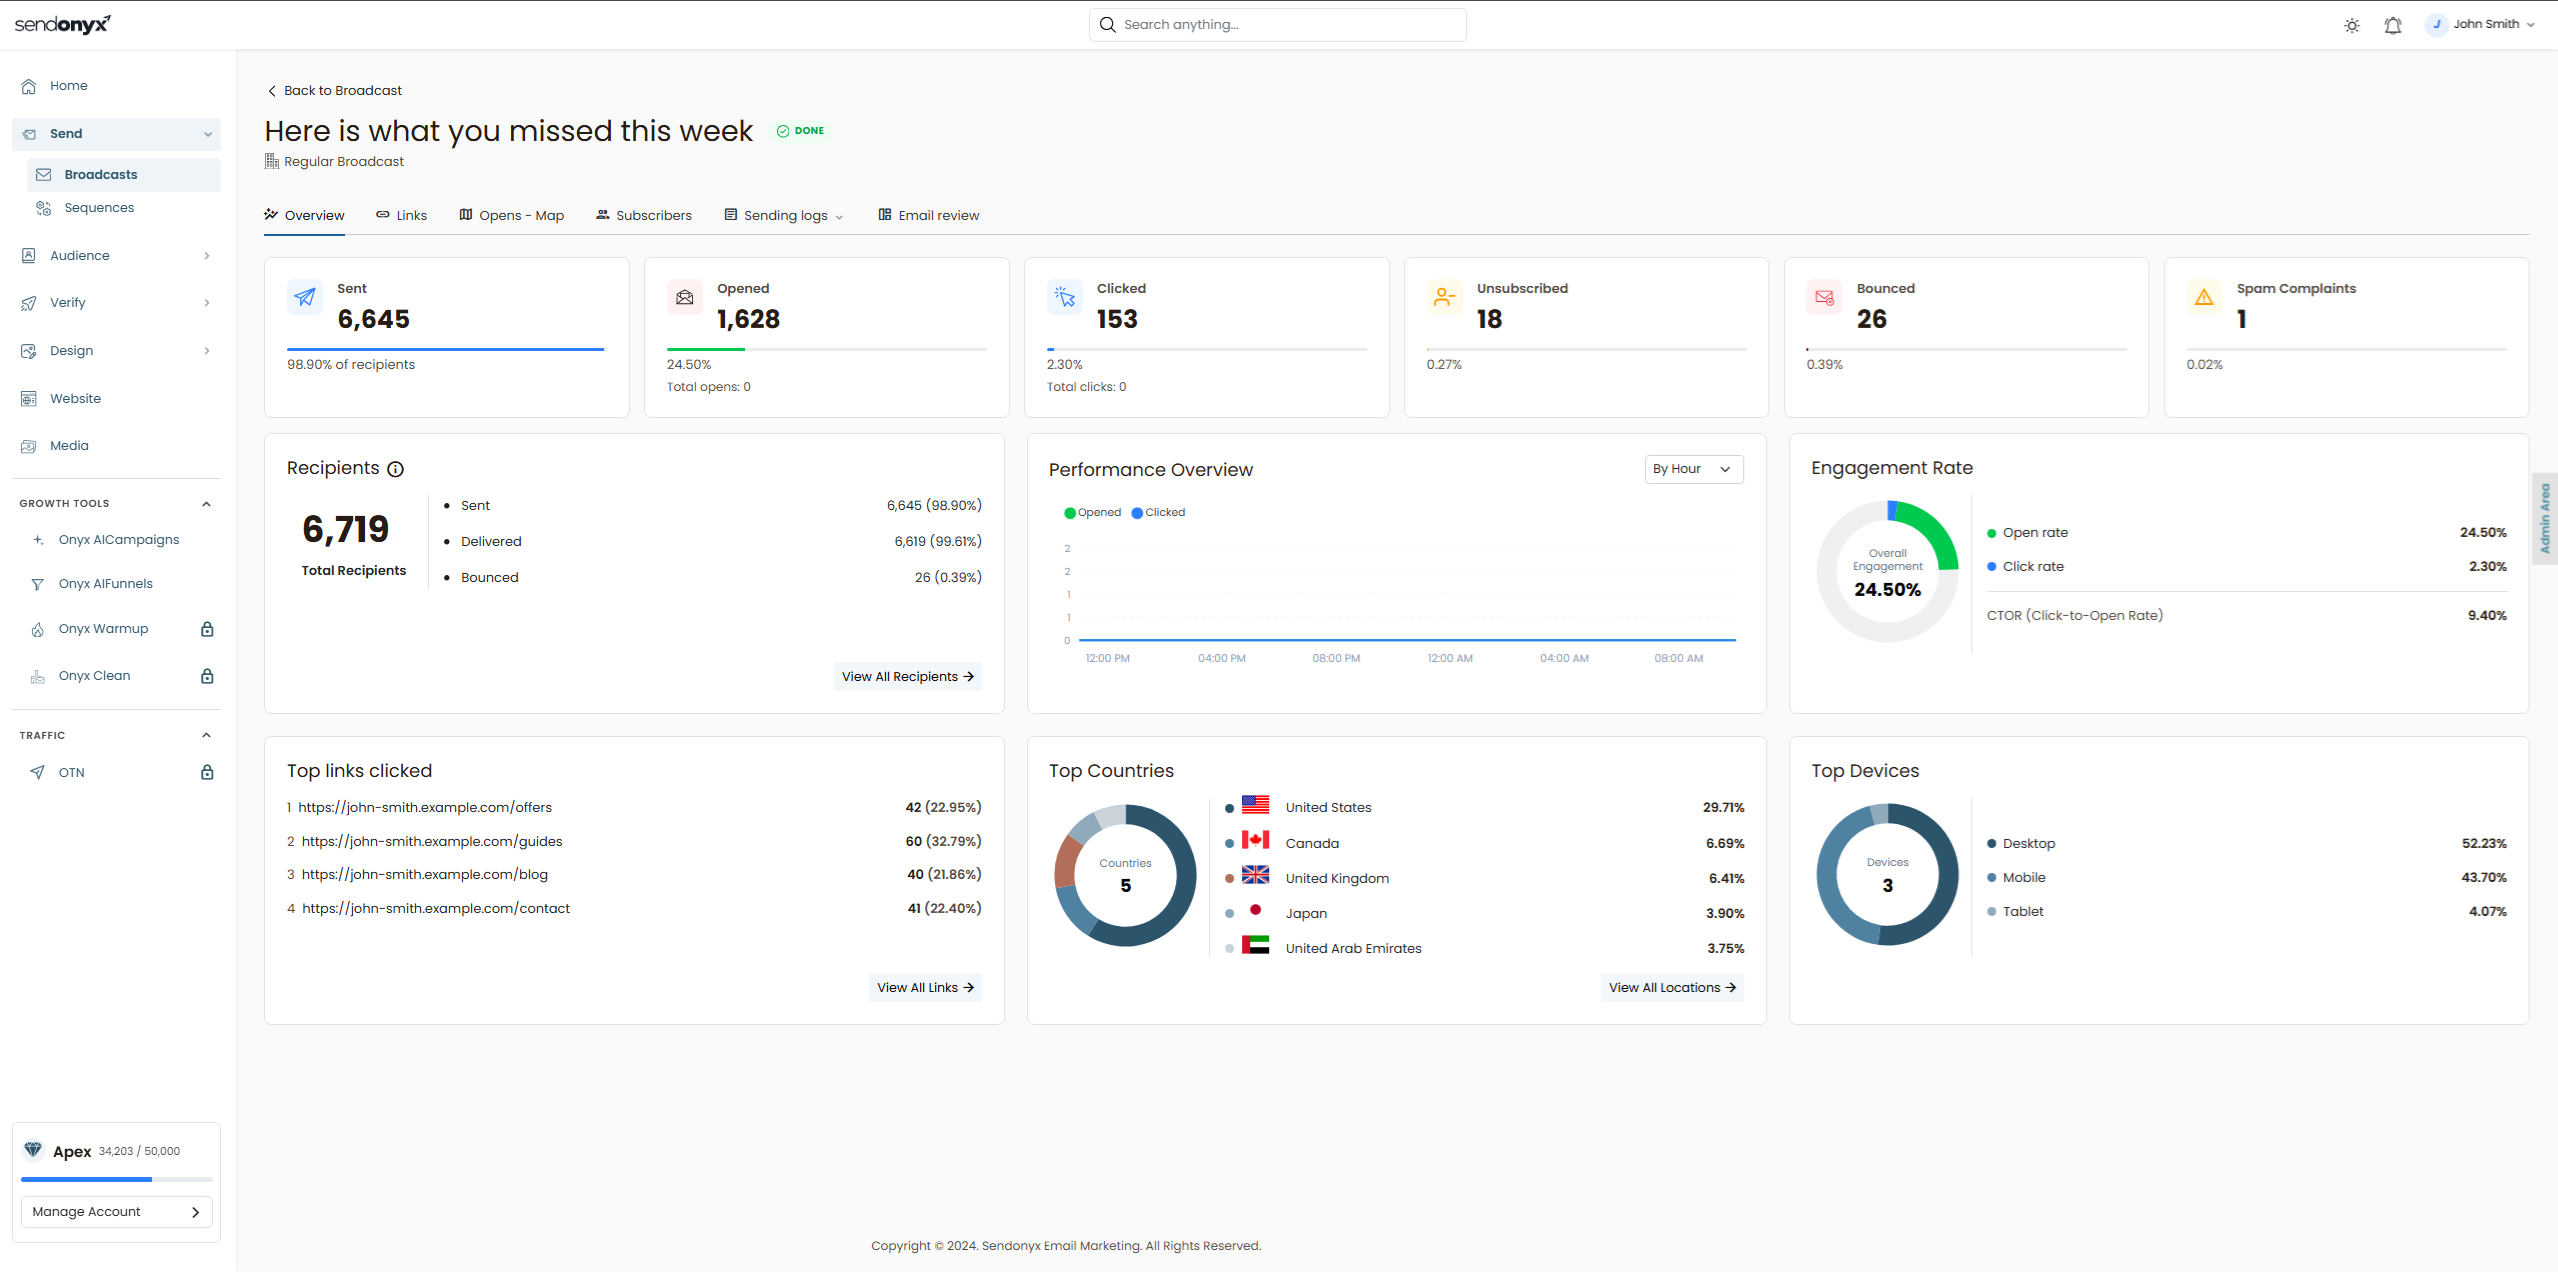Toggle the Opened series in chart legend
The height and width of the screenshot is (1272, 2558).
click(1092, 512)
